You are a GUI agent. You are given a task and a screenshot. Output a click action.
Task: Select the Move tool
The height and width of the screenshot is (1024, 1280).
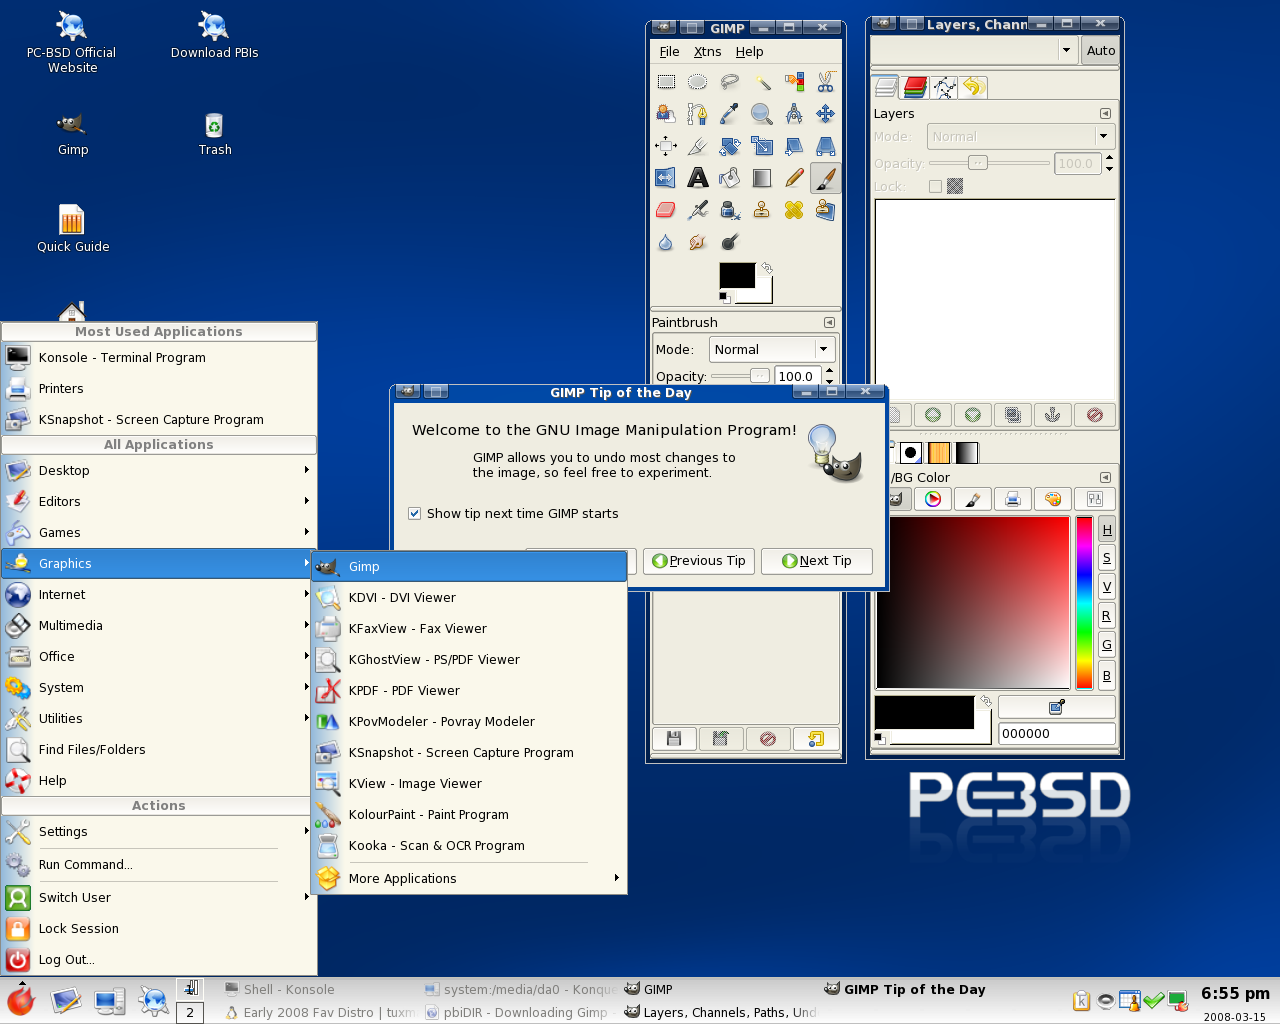(x=826, y=114)
